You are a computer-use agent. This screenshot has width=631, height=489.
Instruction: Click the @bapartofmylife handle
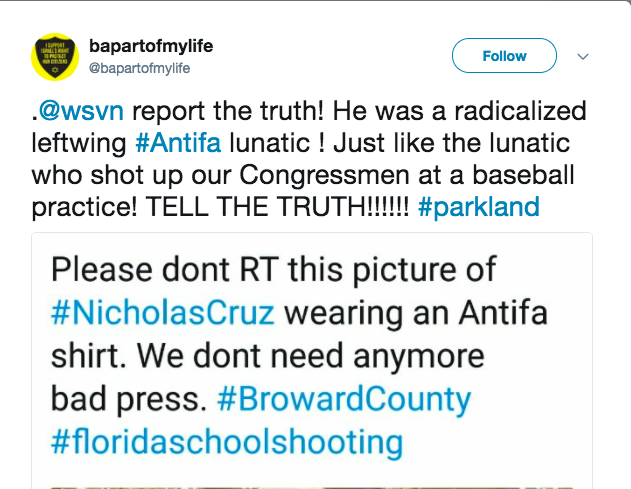tap(139, 68)
